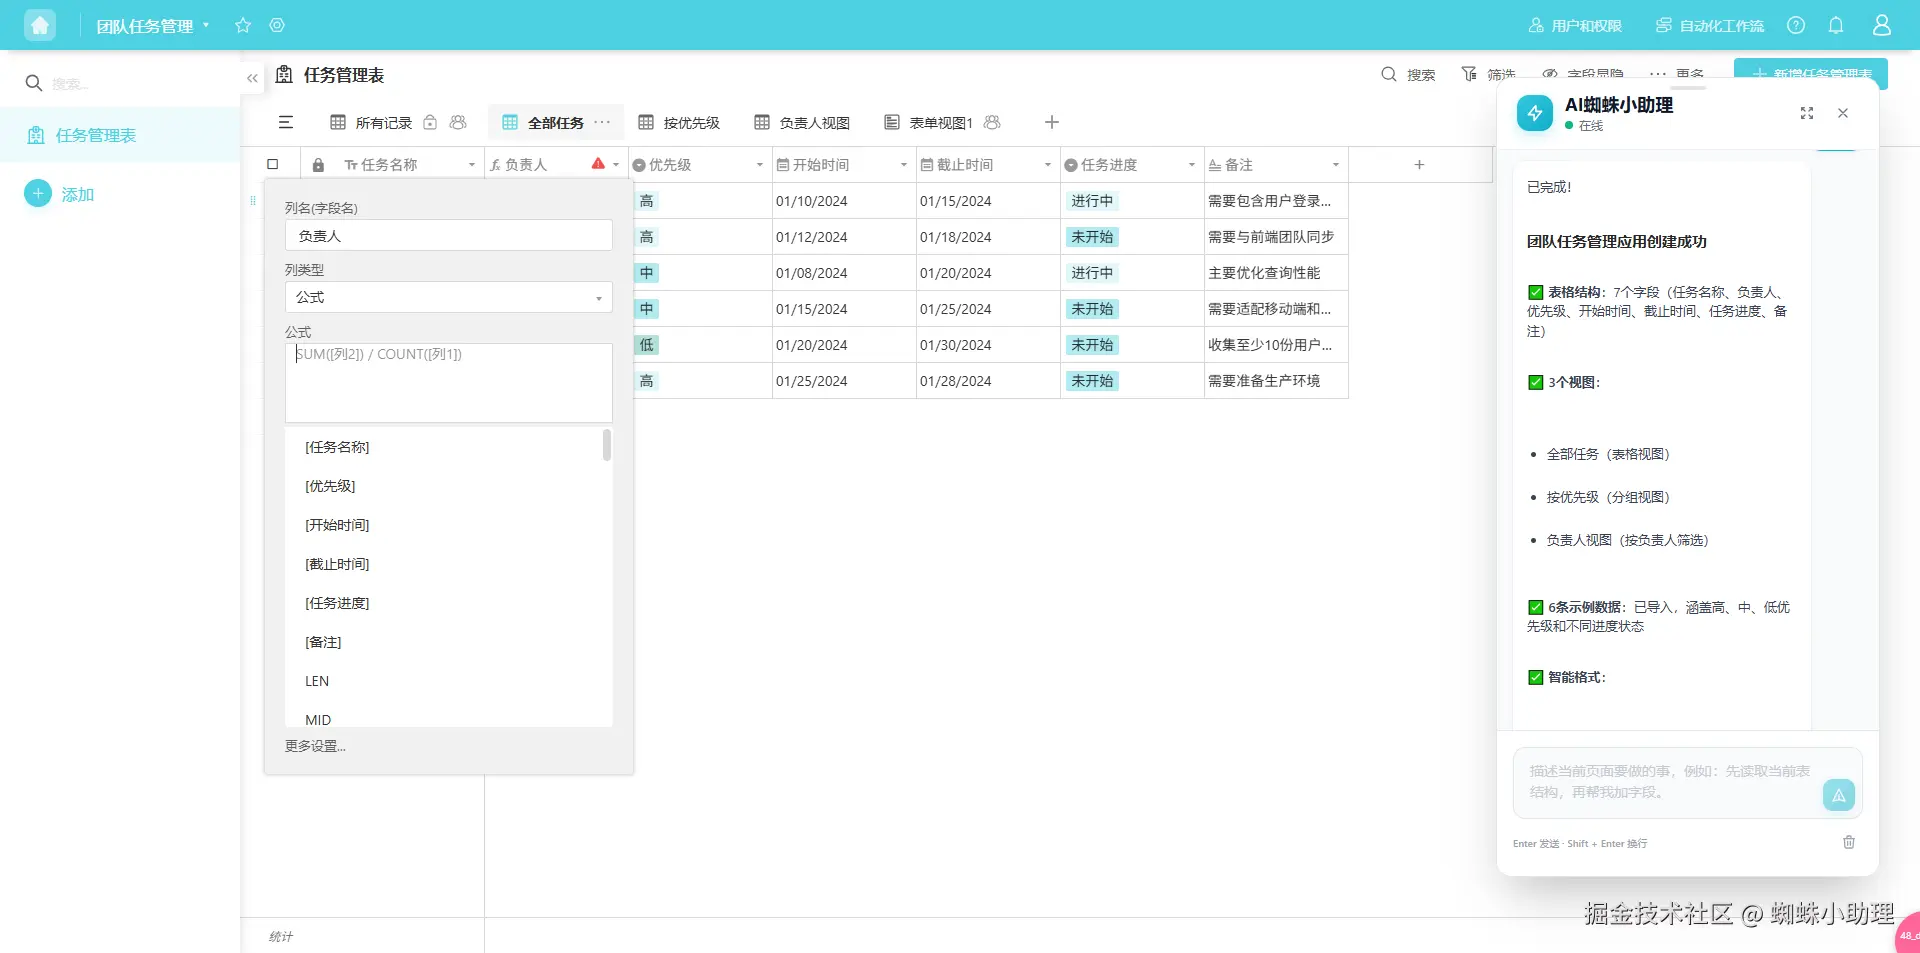Click the AI蜘蛛小助理 lightning logo

coord(1535,113)
